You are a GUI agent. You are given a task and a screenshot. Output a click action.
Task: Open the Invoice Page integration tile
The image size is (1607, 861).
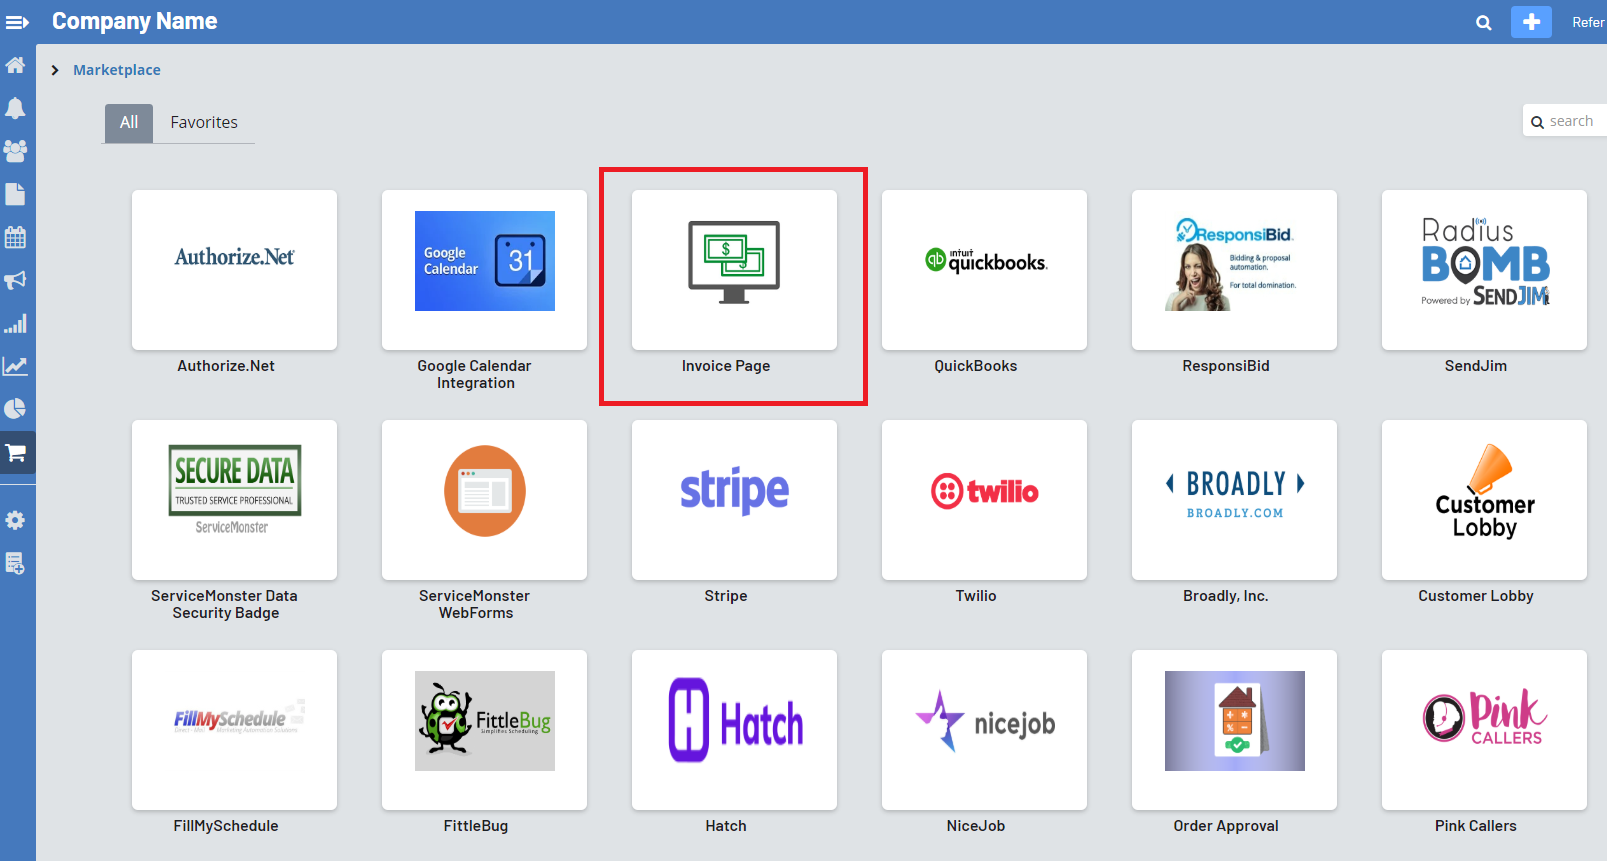(734, 270)
